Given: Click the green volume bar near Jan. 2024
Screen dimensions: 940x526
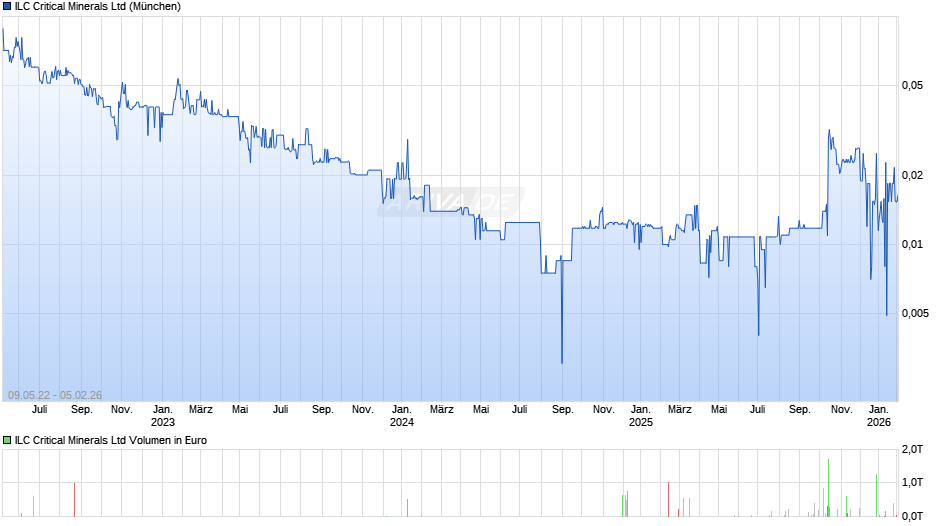Looking at the screenshot, I should tap(407, 508).
